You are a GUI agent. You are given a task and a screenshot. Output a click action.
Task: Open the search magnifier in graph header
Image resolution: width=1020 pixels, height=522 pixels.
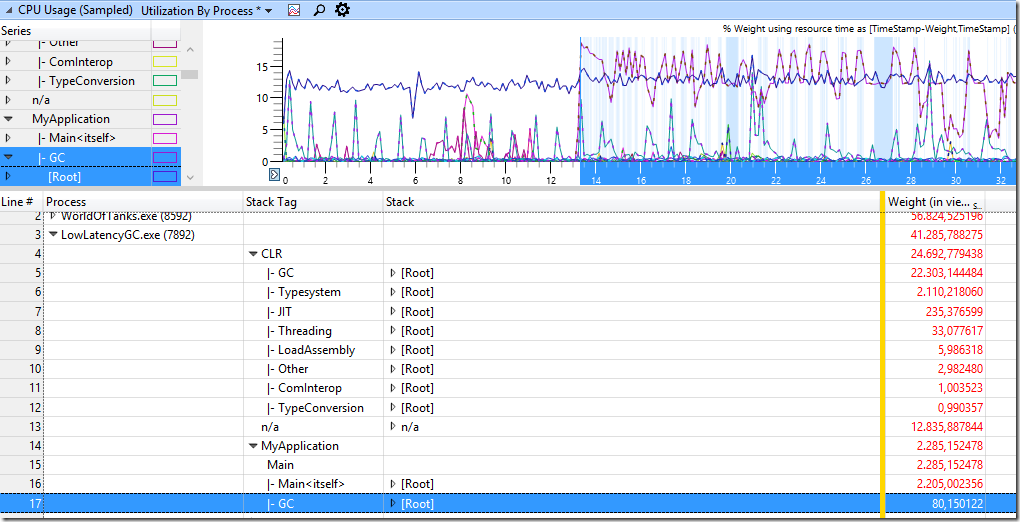point(319,10)
